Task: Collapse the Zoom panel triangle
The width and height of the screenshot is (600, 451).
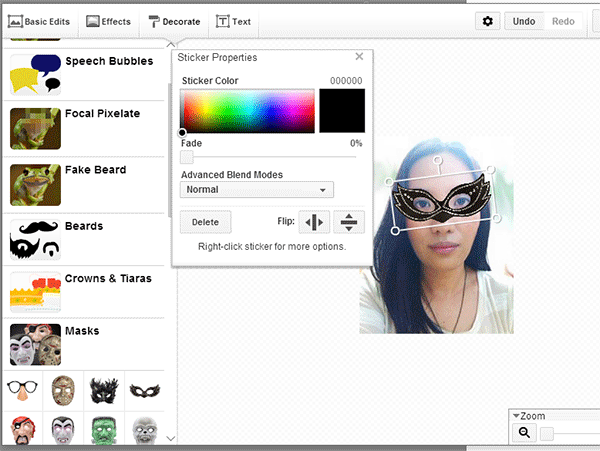Action: (x=516, y=415)
